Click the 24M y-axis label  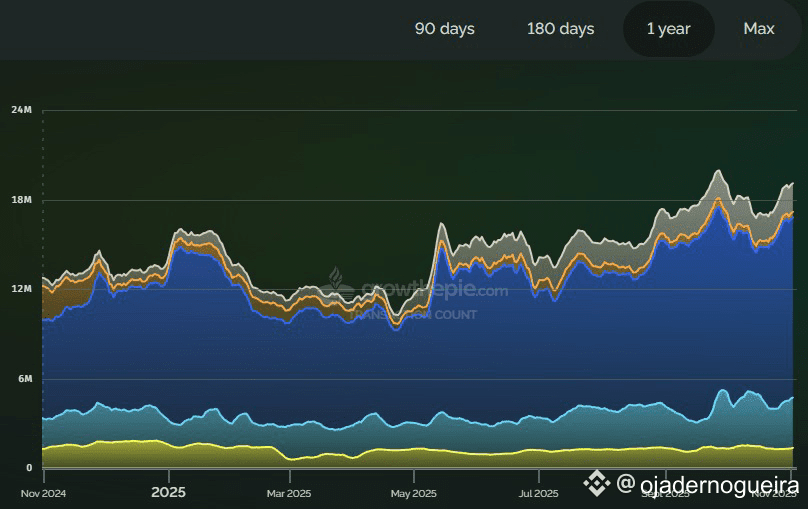[22, 109]
